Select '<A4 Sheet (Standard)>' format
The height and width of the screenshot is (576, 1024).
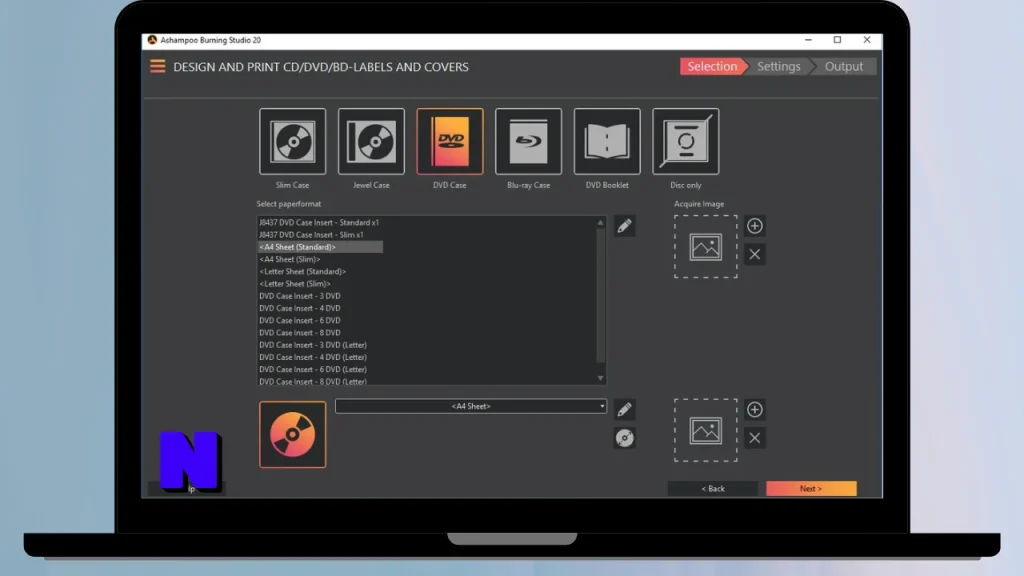pyautogui.click(x=320, y=247)
